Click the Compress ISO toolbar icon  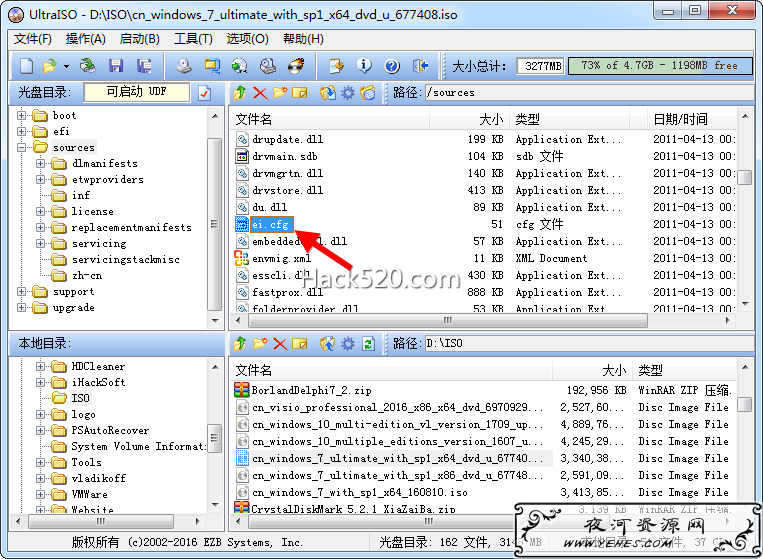212,66
